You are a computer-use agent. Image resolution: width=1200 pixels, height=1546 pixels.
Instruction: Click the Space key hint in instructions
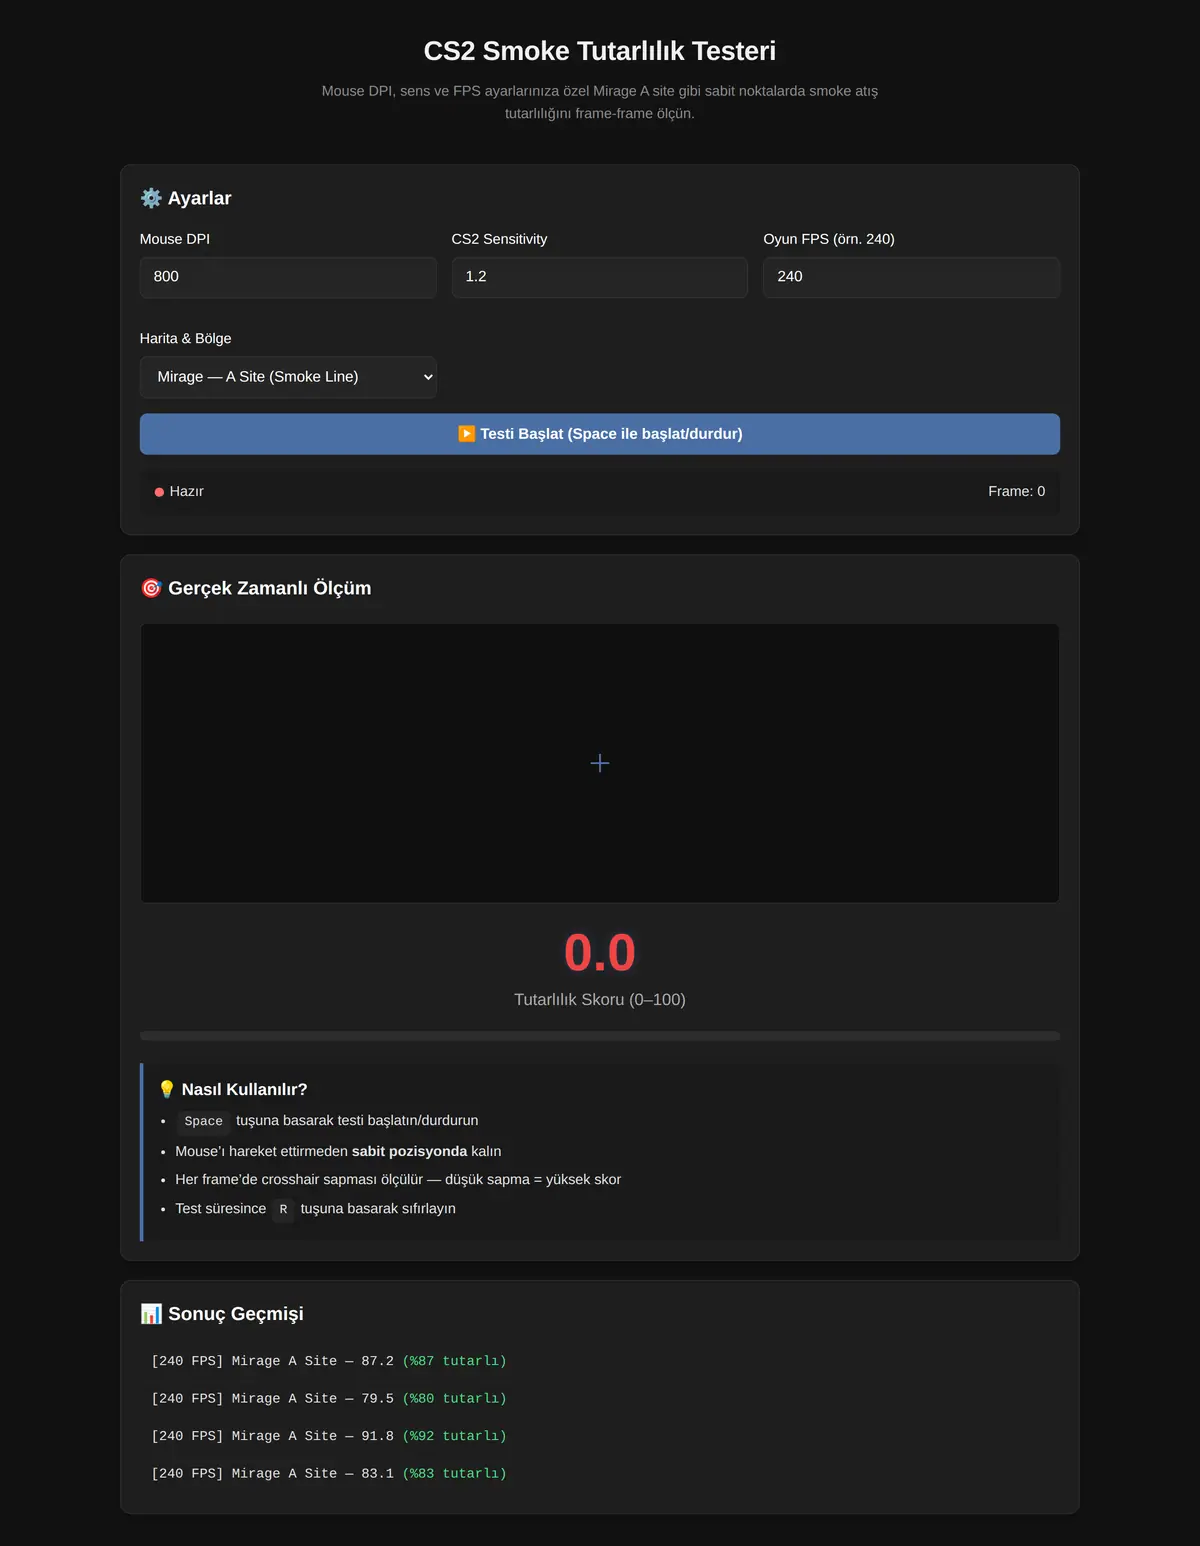pos(204,1121)
